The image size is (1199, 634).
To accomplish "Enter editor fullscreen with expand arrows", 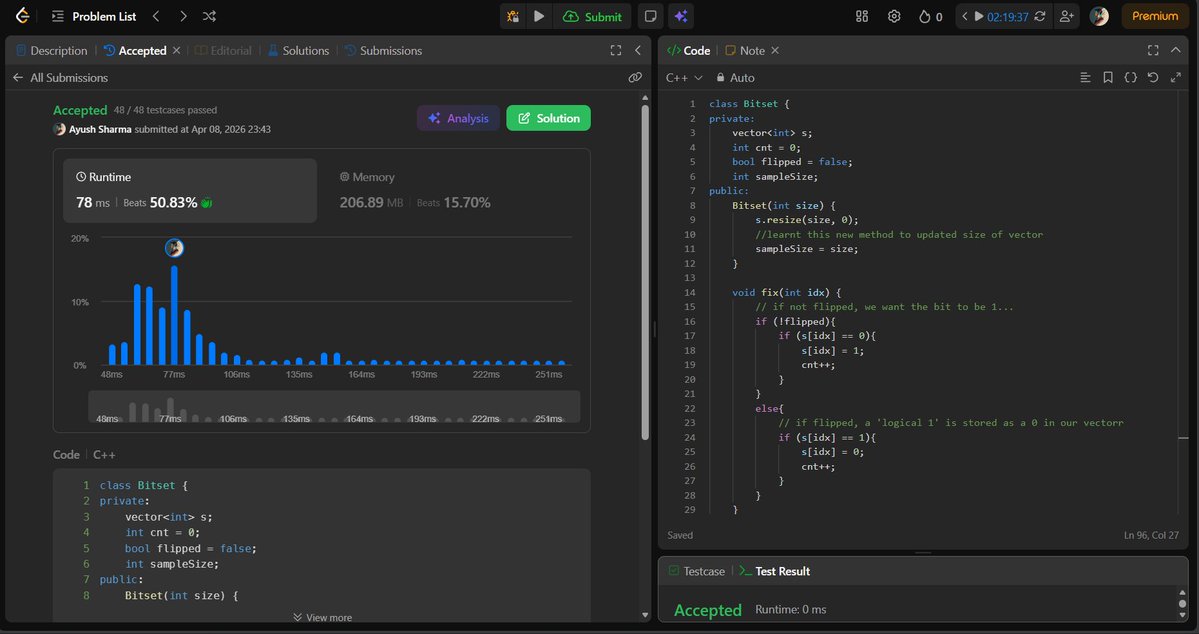I will [1176, 77].
